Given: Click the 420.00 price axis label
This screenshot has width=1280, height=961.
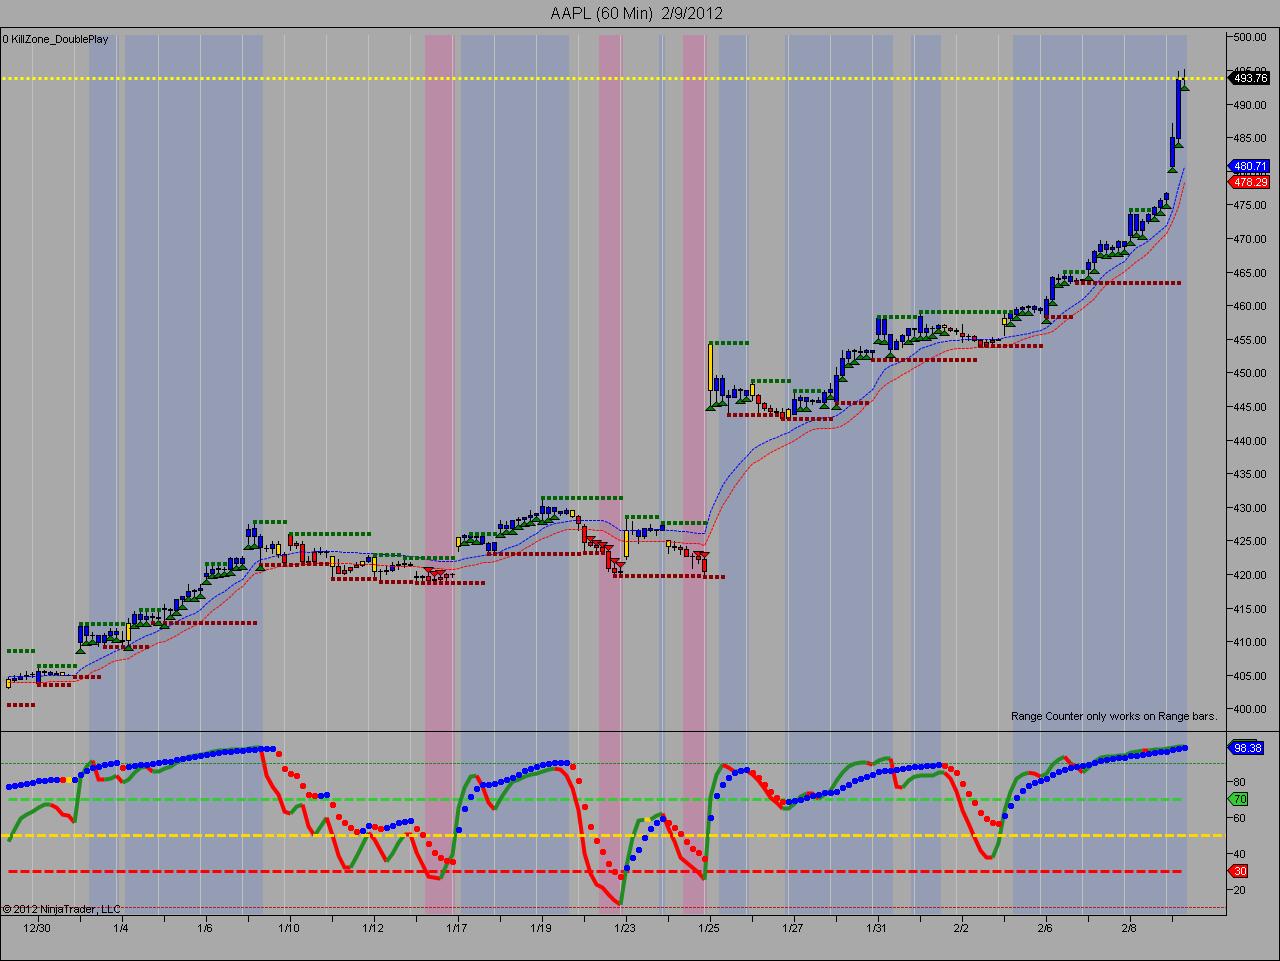Looking at the screenshot, I should click(1250, 575).
